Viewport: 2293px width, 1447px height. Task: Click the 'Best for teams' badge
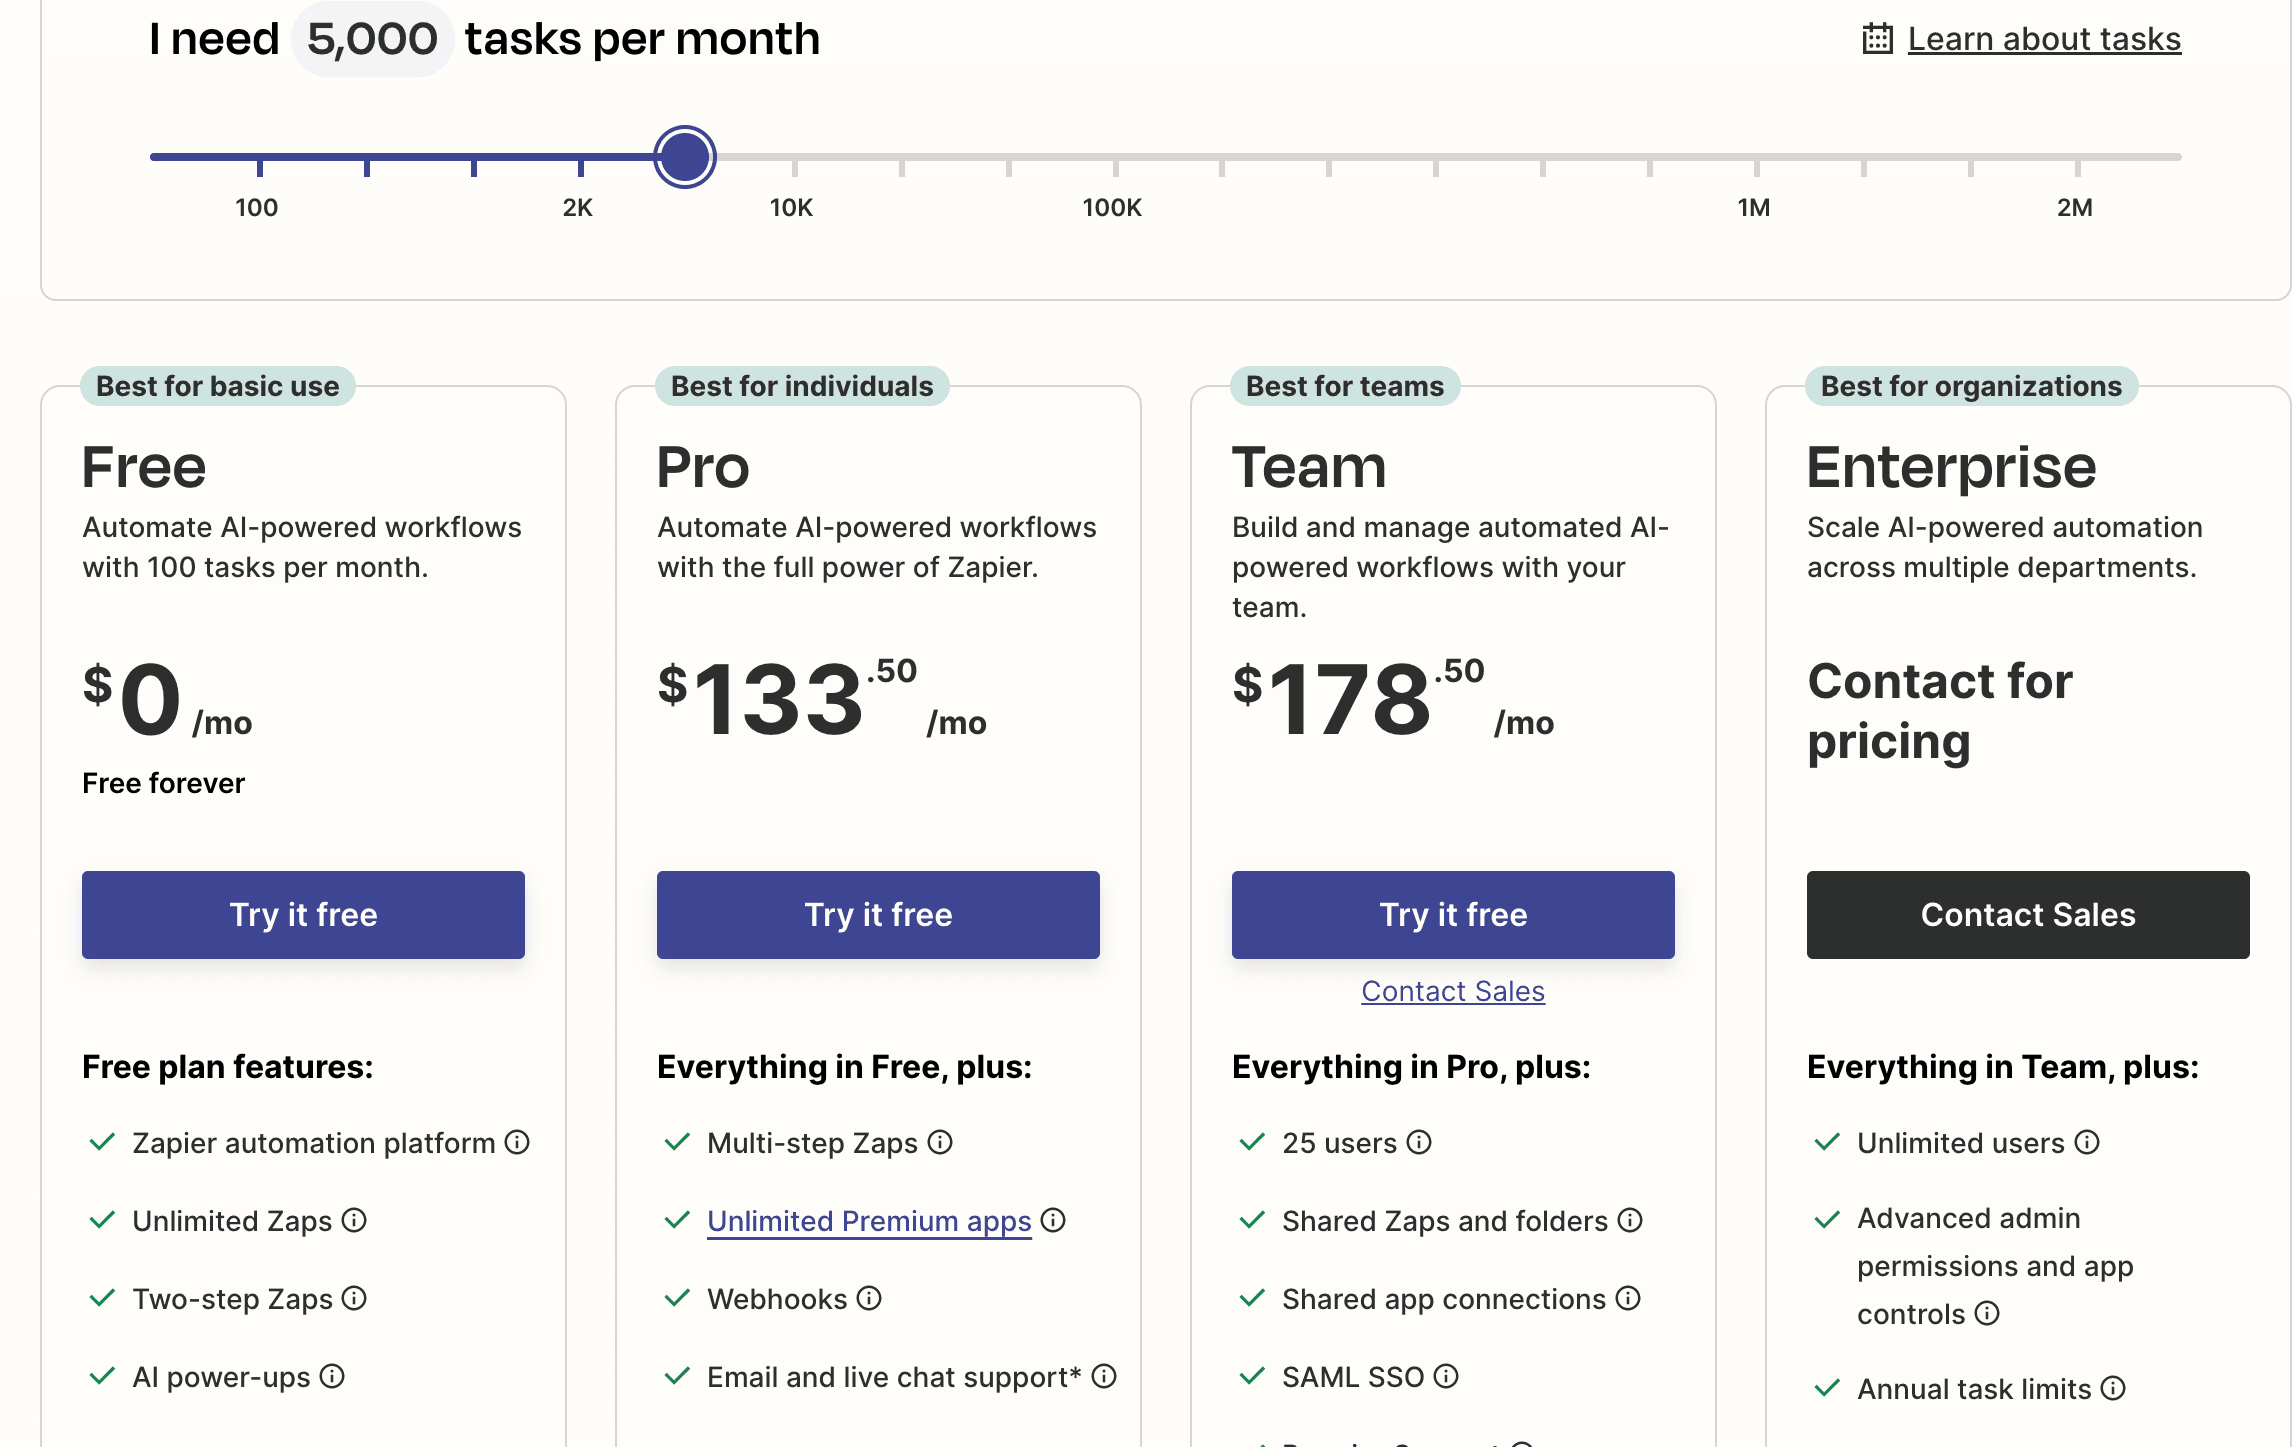tap(1345, 386)
